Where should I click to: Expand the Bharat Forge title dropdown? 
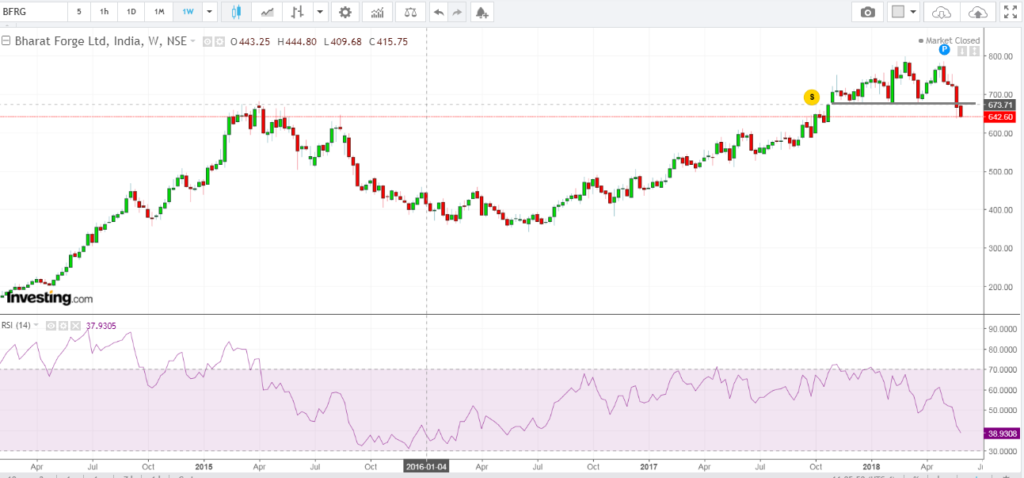coord(193,41)
